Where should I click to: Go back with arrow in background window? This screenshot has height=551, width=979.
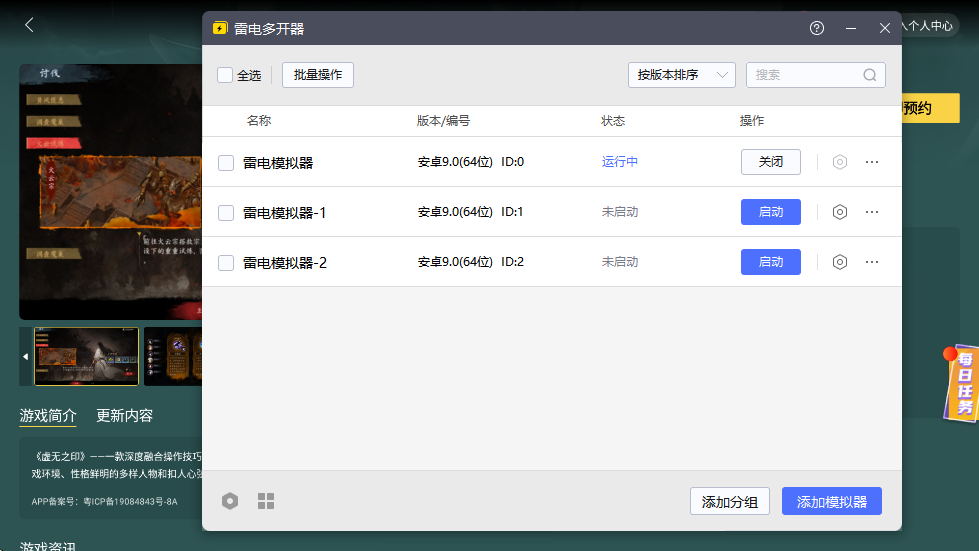point(29,25)
